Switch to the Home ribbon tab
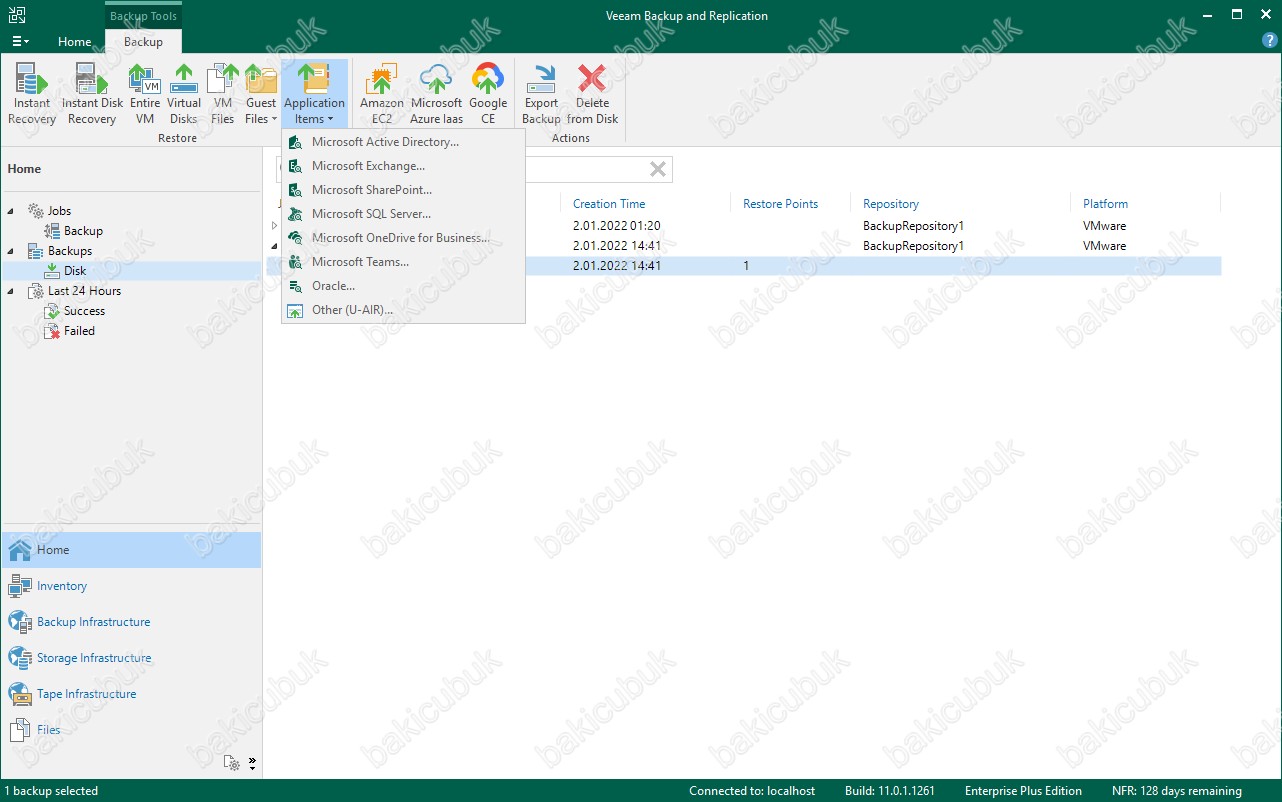 [74, 42]
